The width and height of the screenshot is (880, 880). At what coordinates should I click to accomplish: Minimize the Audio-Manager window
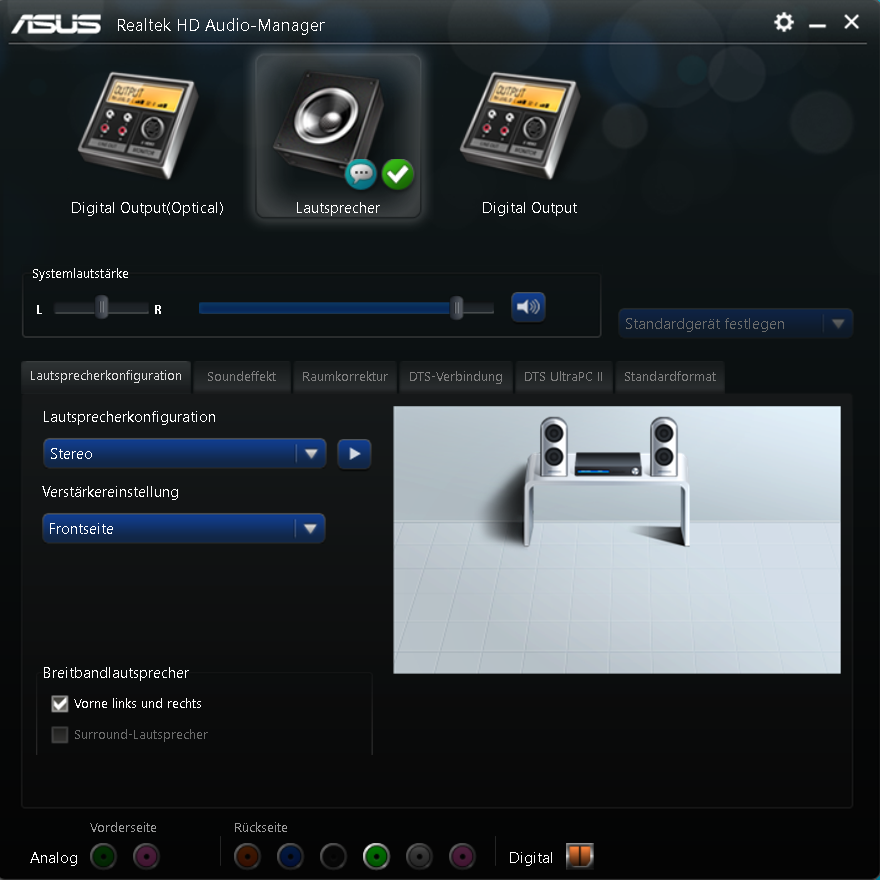tap(817, 24)
